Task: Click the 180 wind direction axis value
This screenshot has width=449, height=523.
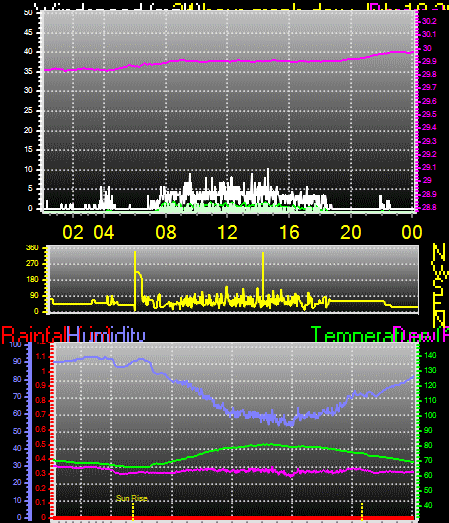Action: 32,280
